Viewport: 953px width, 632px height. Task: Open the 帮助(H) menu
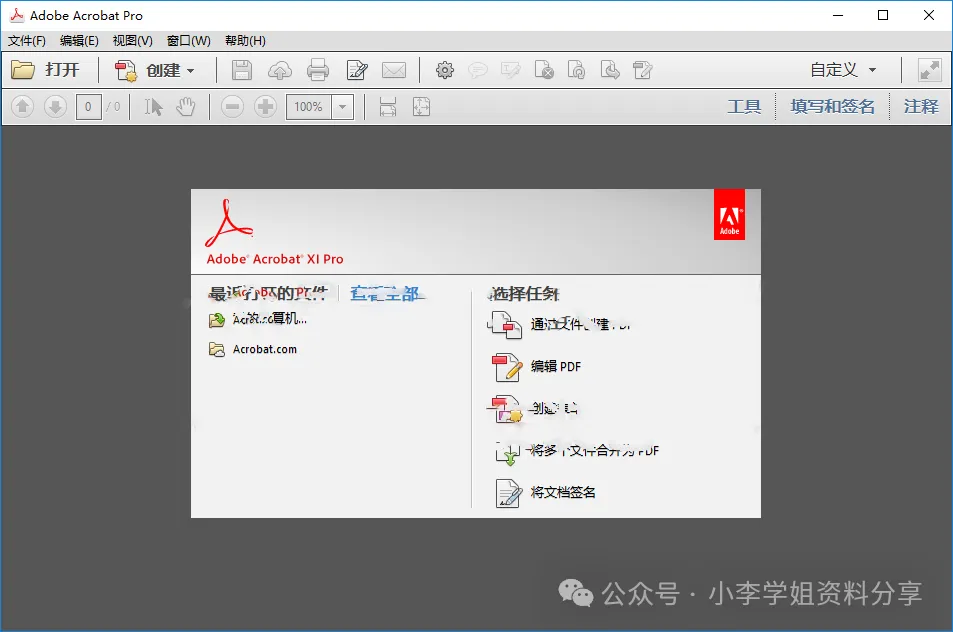pyautogui.click(x=245, y=41)
